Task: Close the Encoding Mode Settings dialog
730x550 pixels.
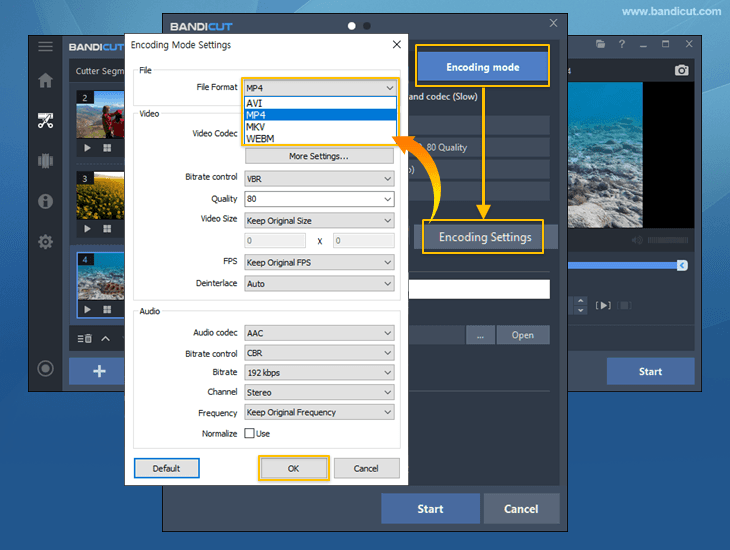Action: tap(397, 45)
